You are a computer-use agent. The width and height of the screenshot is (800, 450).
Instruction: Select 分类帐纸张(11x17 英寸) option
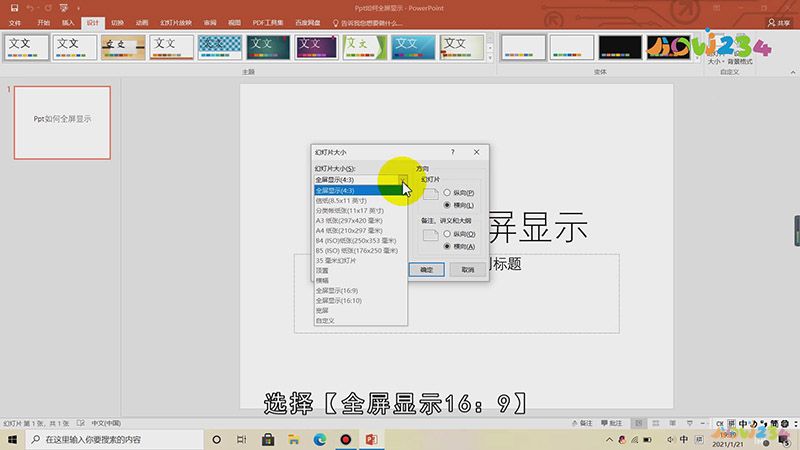click(360, 210)
